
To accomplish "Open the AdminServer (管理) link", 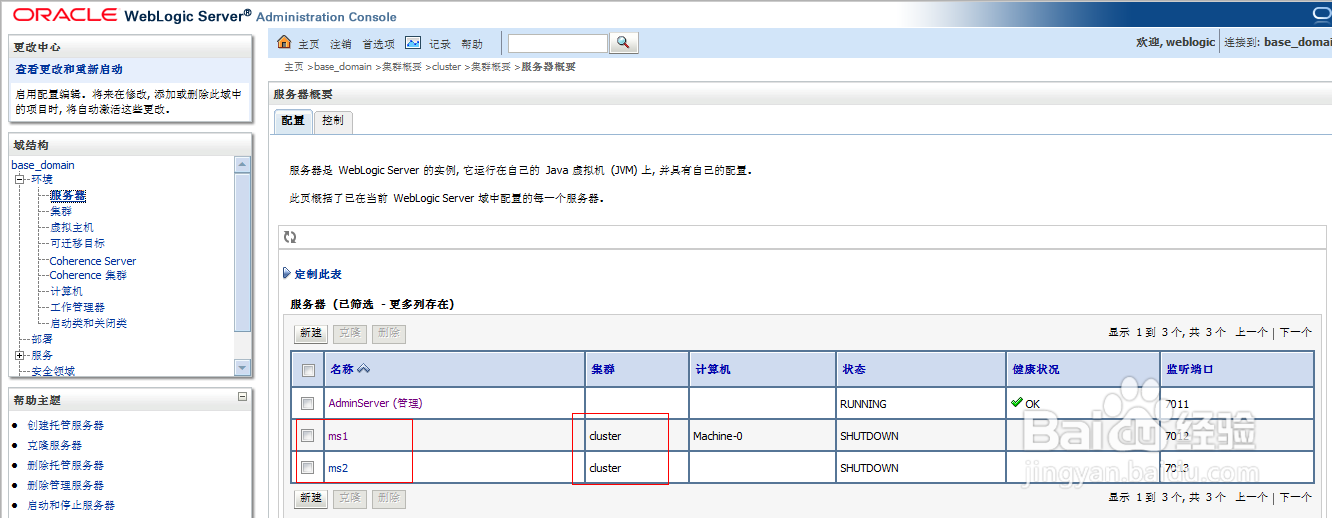I will (375, 404).
